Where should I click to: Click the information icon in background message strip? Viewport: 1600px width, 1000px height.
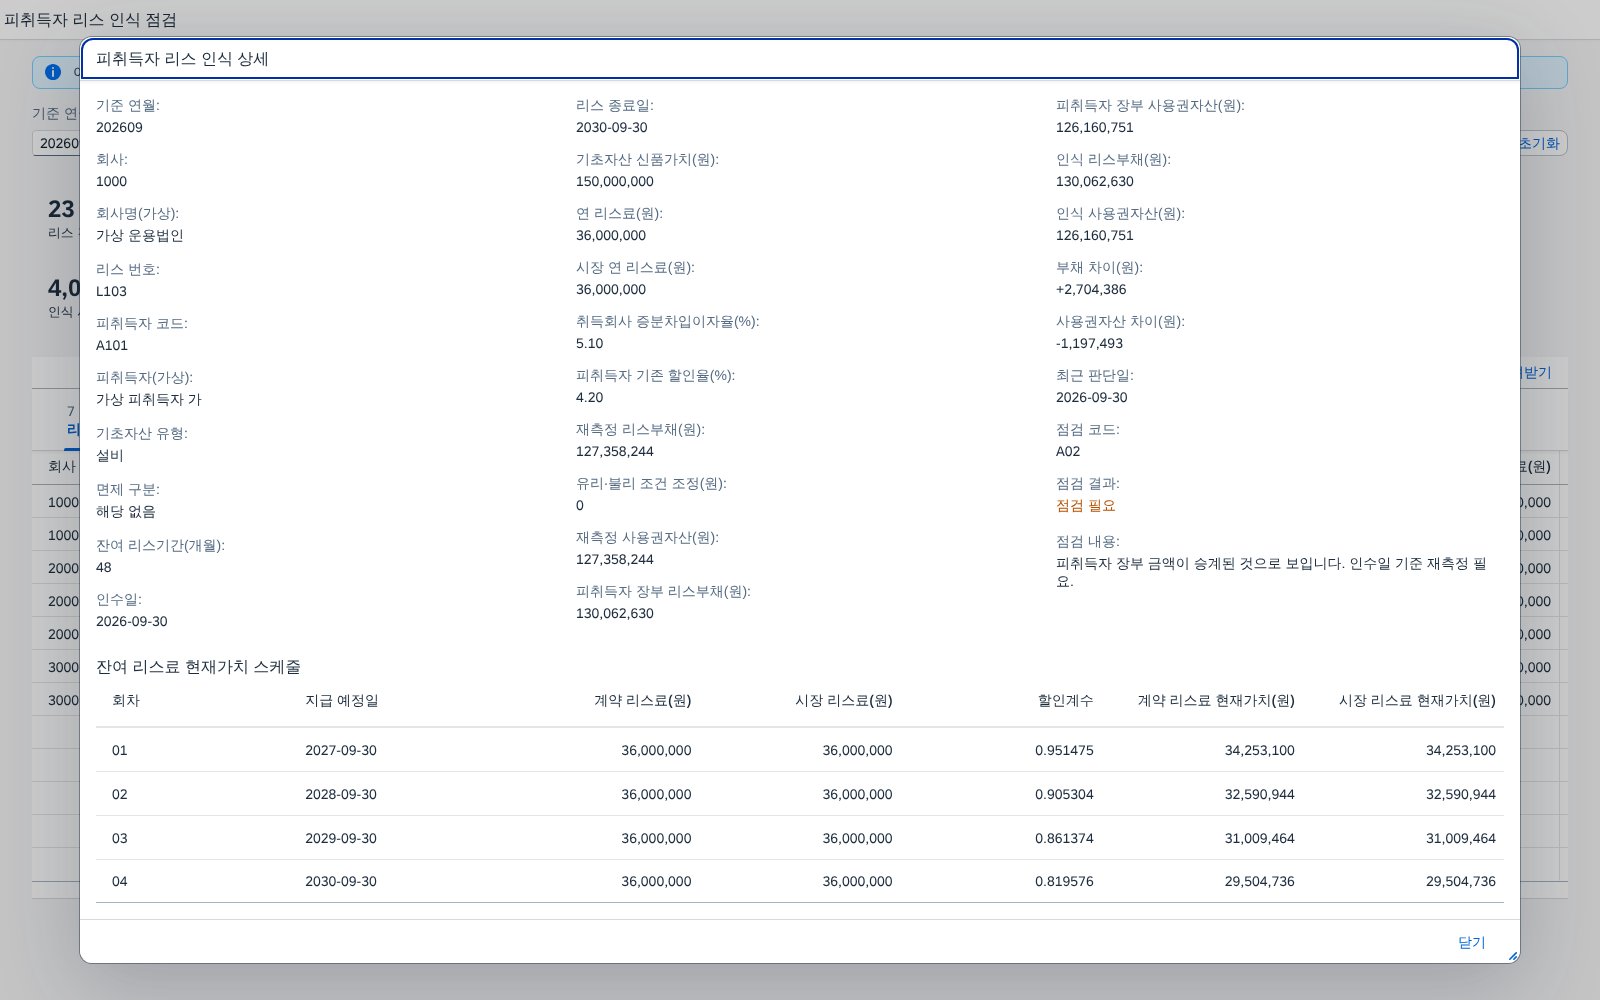[x=53, y=72]
